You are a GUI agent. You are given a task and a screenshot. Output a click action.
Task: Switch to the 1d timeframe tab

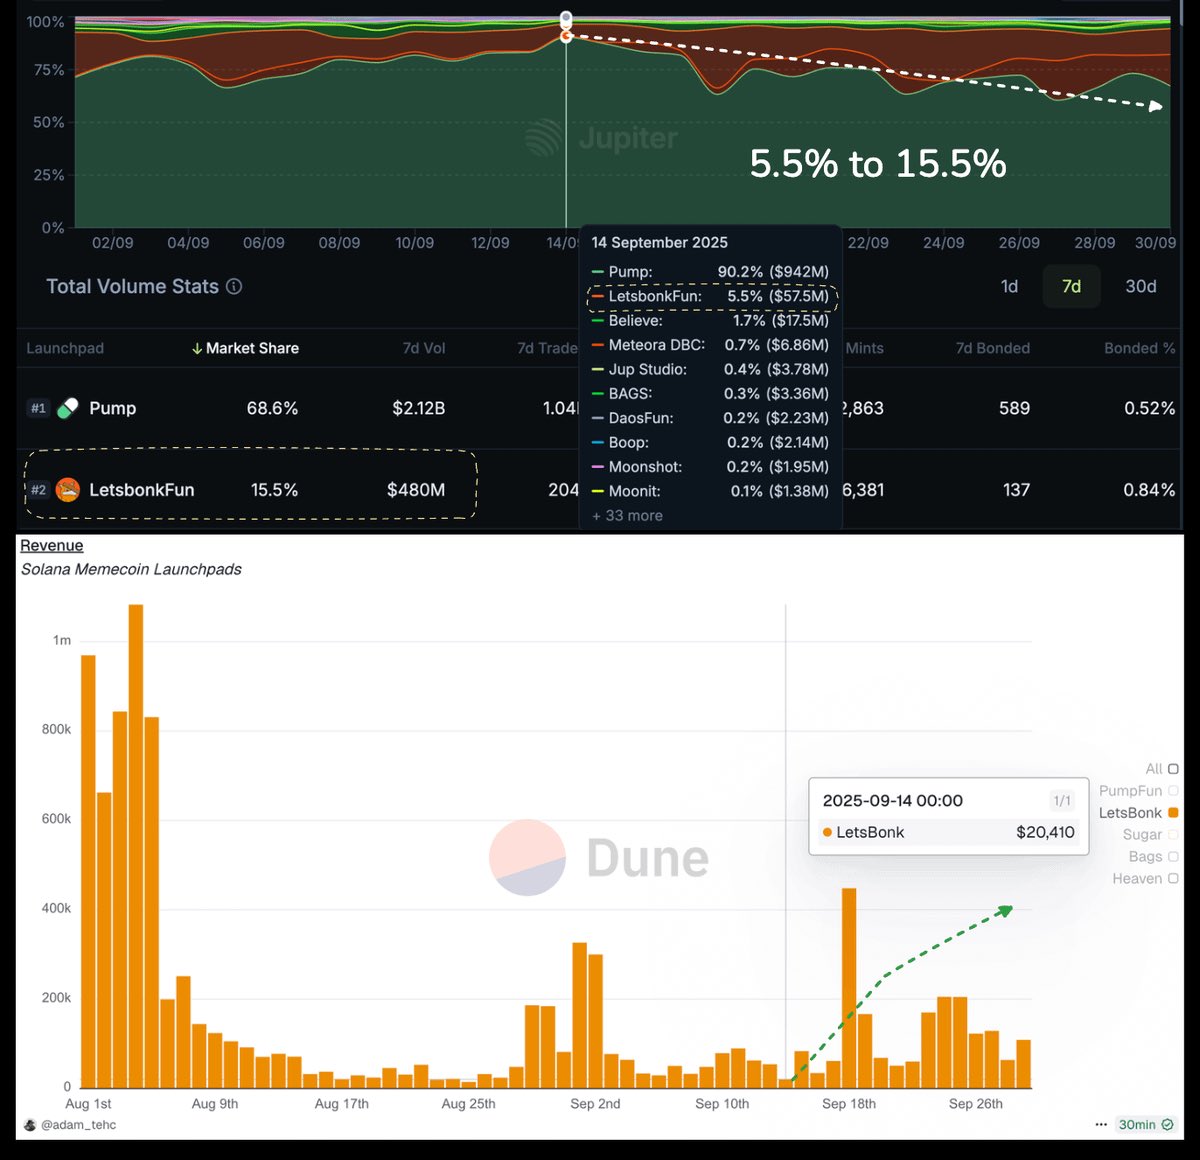tap(1010, 287)
